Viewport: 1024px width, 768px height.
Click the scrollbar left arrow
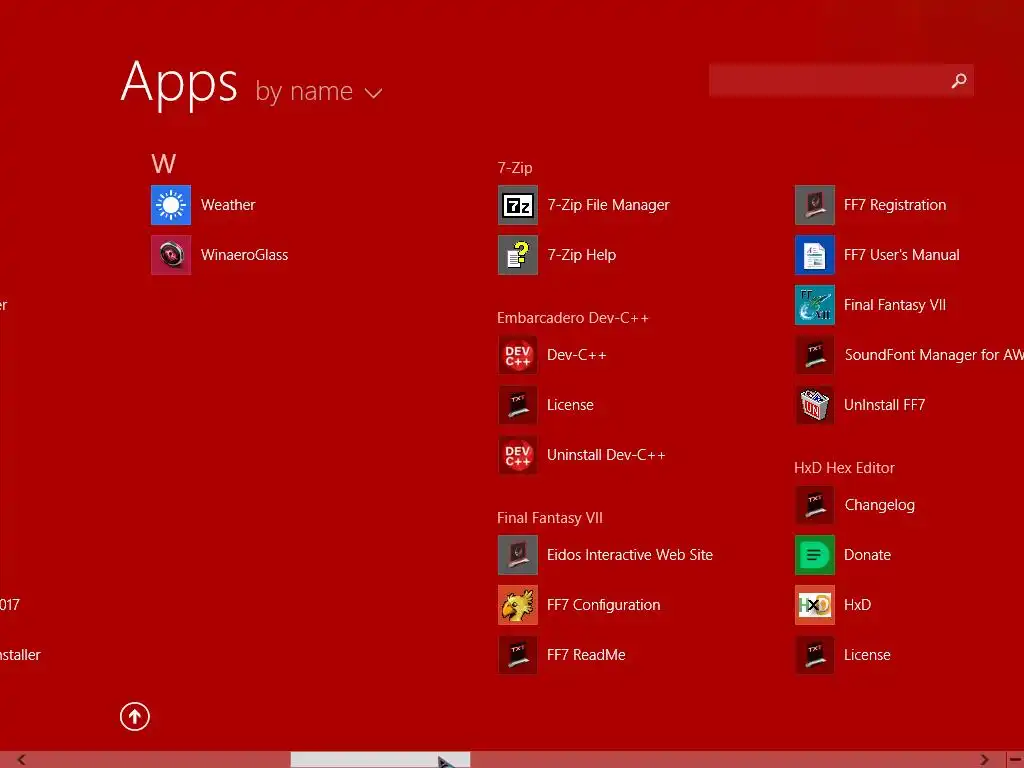tap(22, 760)
